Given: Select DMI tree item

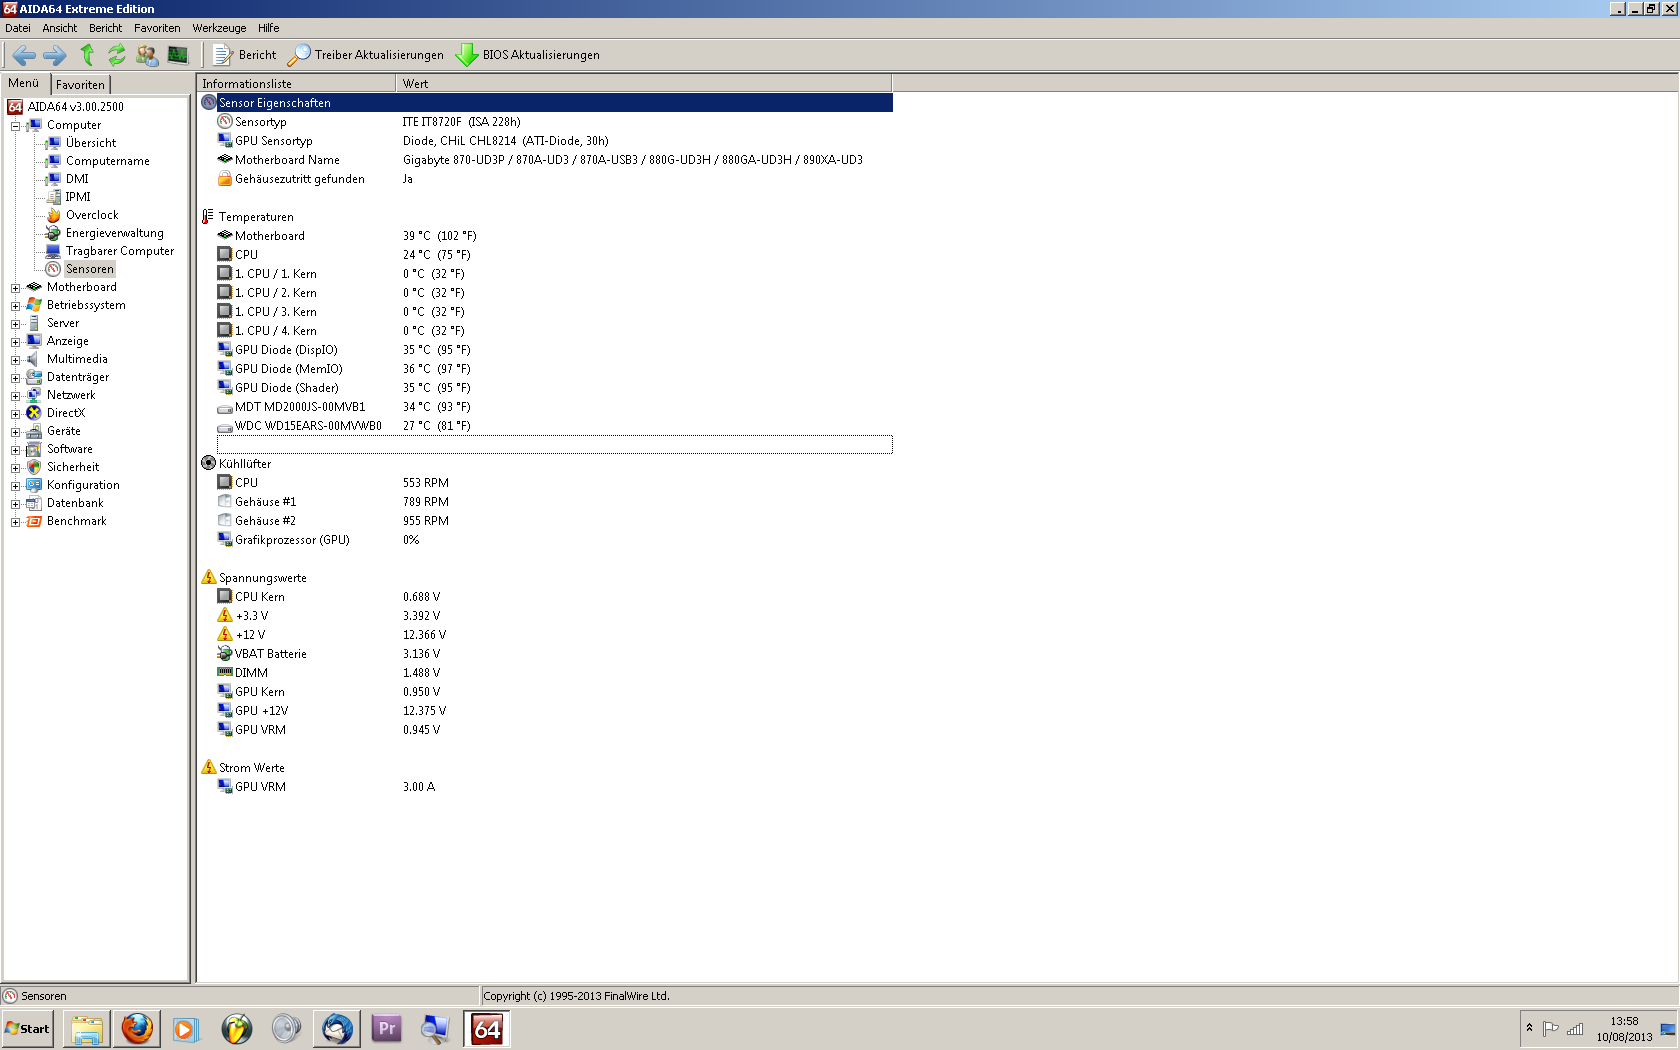Looking at the screenshot, I should tap(77, 179).
